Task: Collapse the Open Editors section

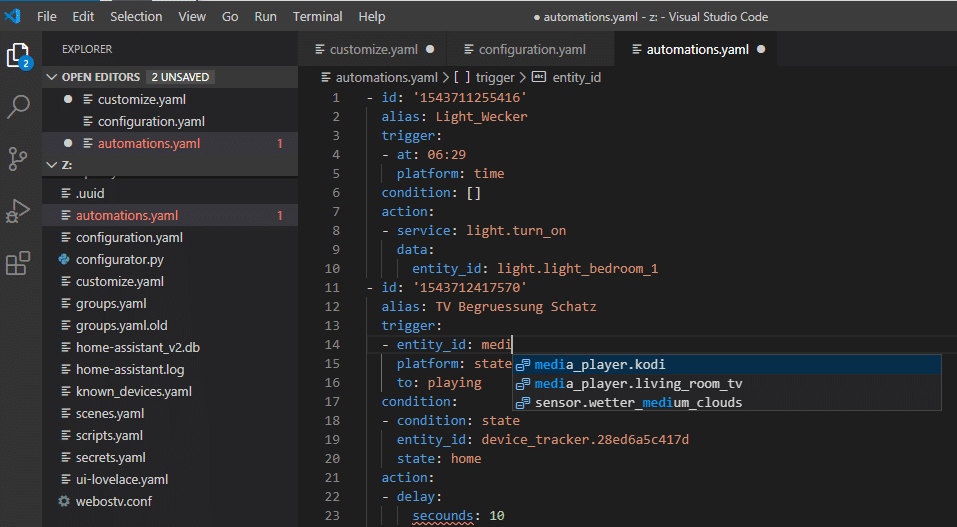Action: point(52,77)
